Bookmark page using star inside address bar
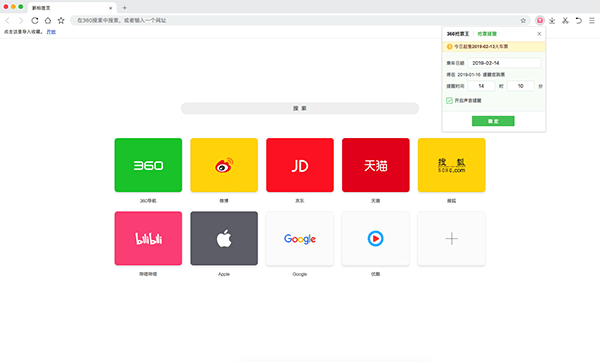 [x=523, y=21]
